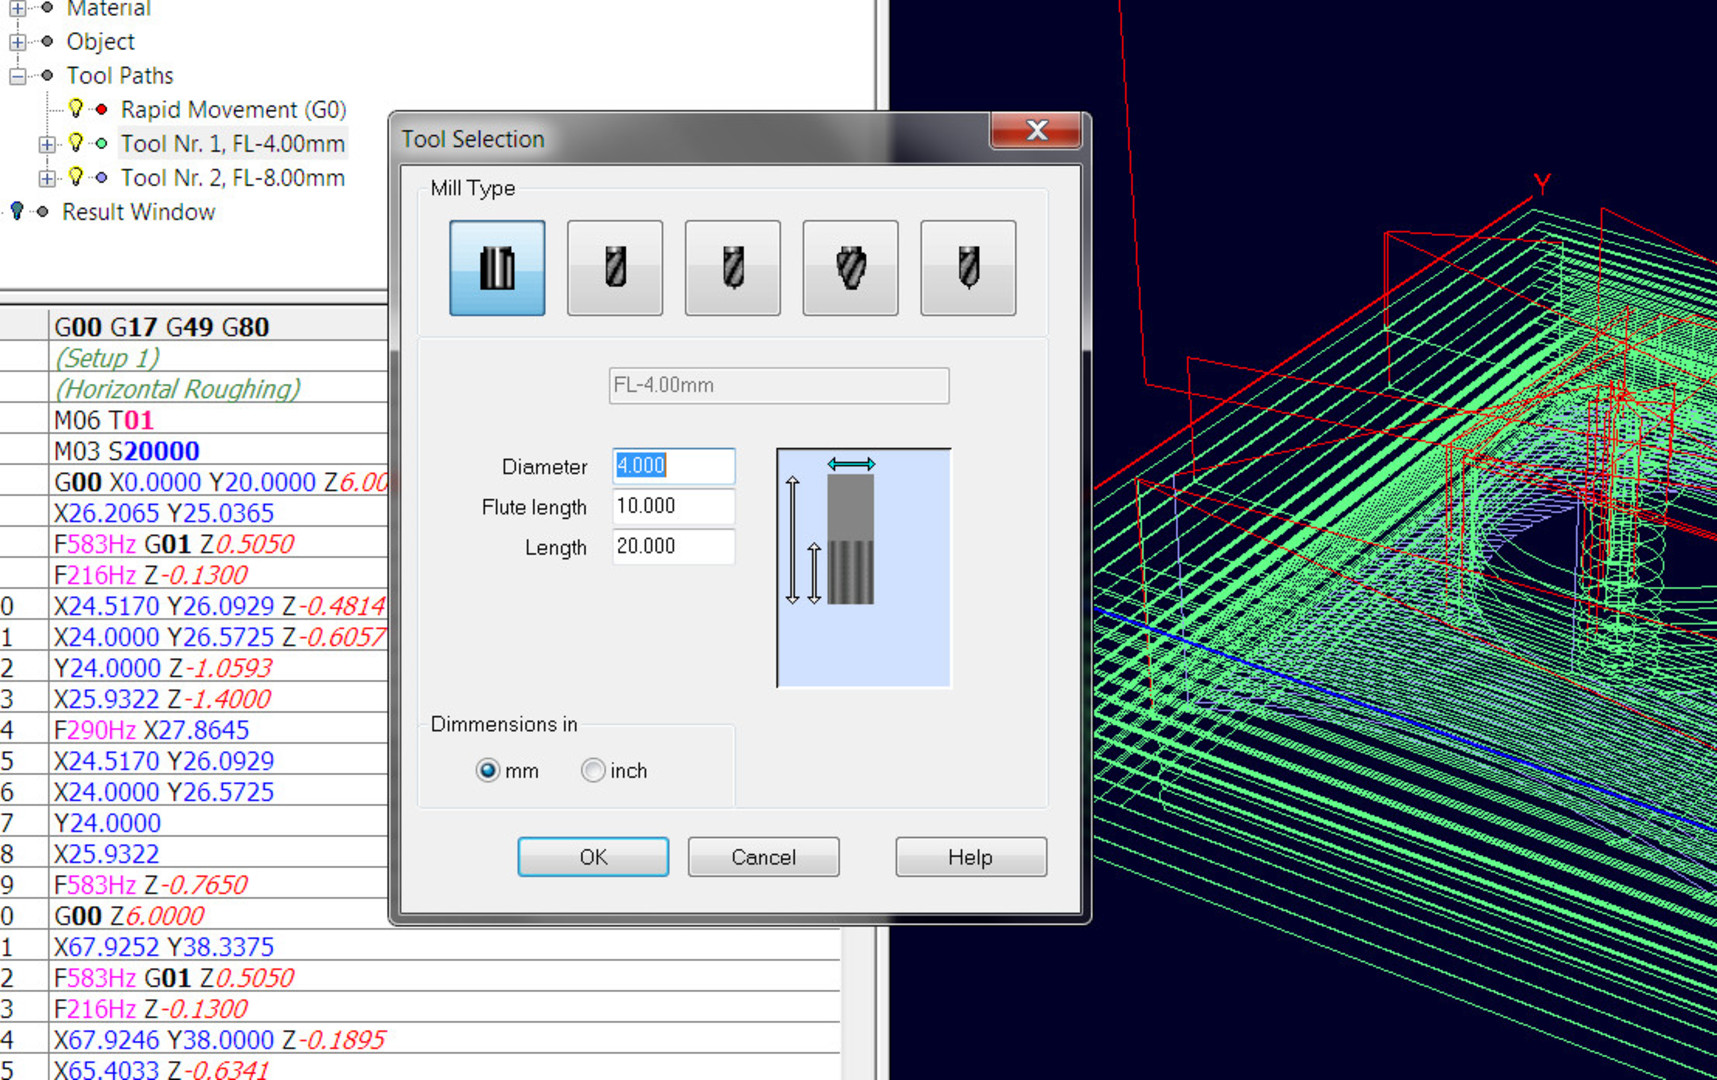Select Rapid Movement (G0) tree item
Screen dimensions: 1717x1080
tap(234, 109)
